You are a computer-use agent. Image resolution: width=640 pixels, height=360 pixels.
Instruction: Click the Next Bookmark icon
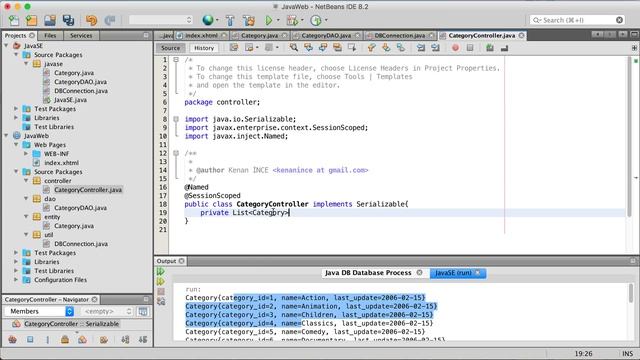click(386, 48)
